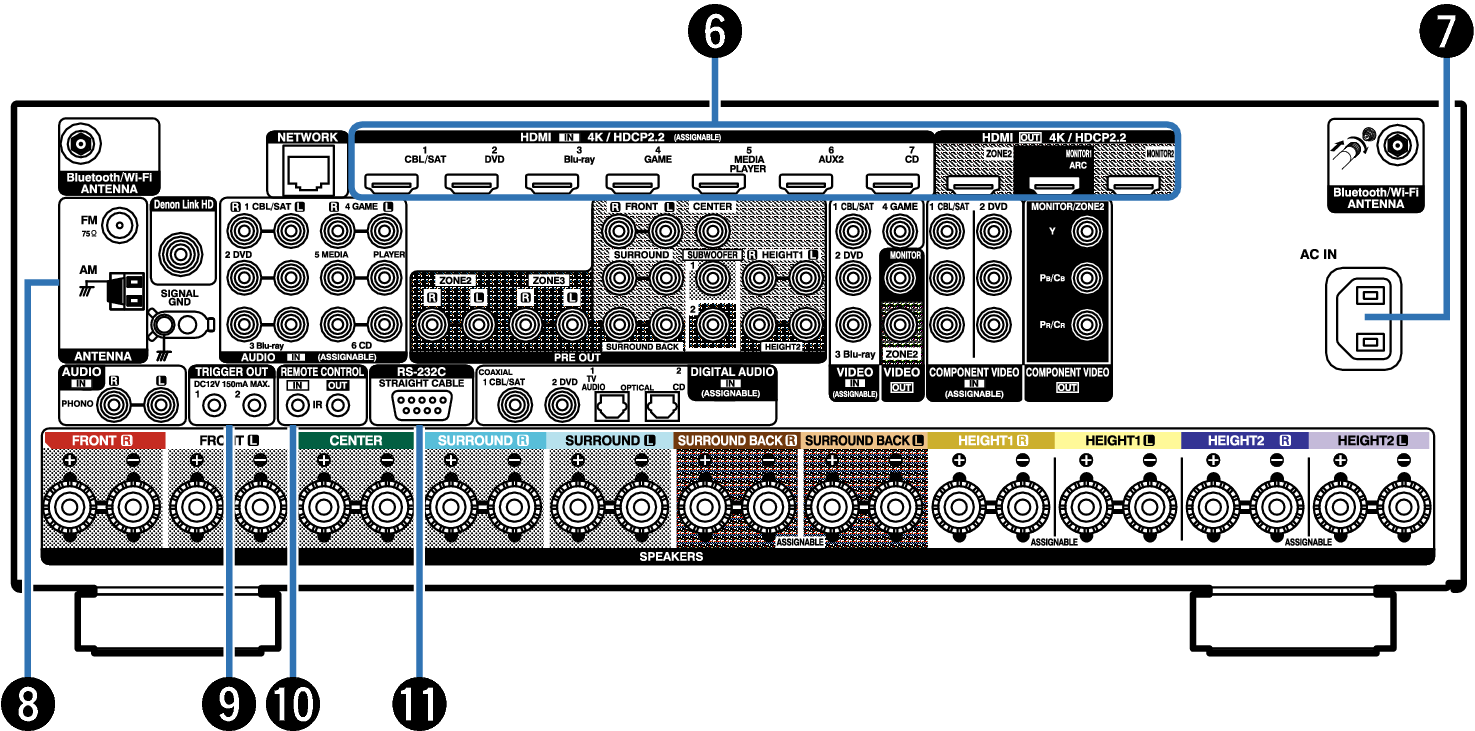
Task: Click the HDMI MONITOR1 ARC output port
Action: pyautogui.click(x=1059, y=183)
